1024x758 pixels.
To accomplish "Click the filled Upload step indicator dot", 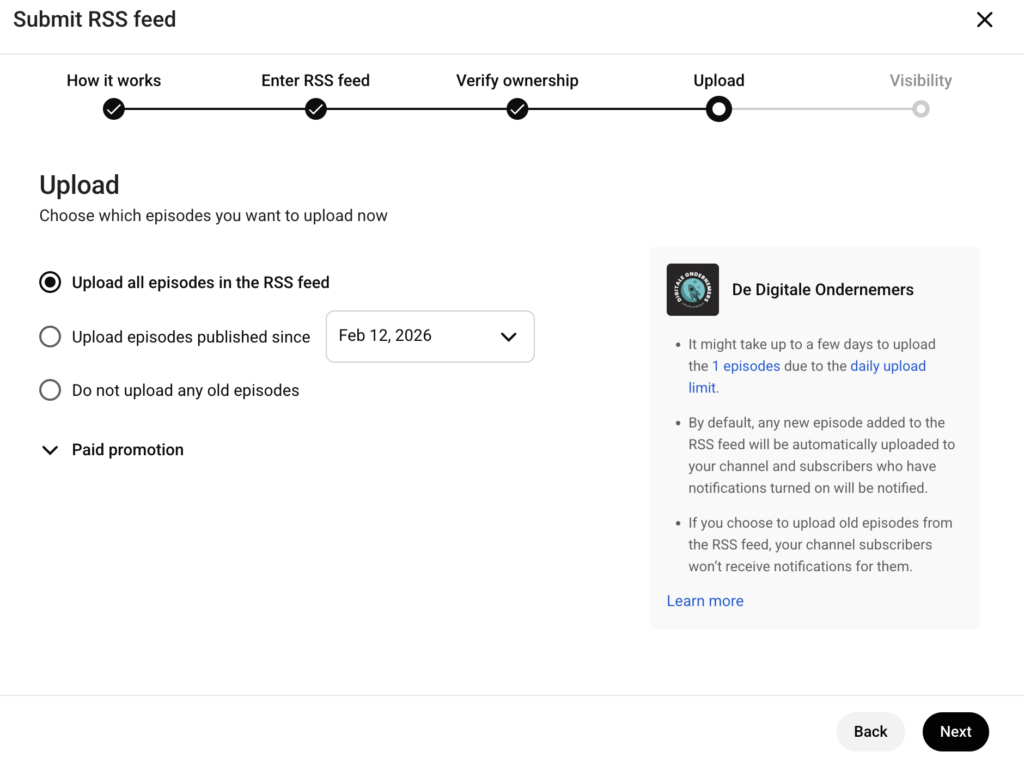I will pyautogui.click(x=719, y=109).
